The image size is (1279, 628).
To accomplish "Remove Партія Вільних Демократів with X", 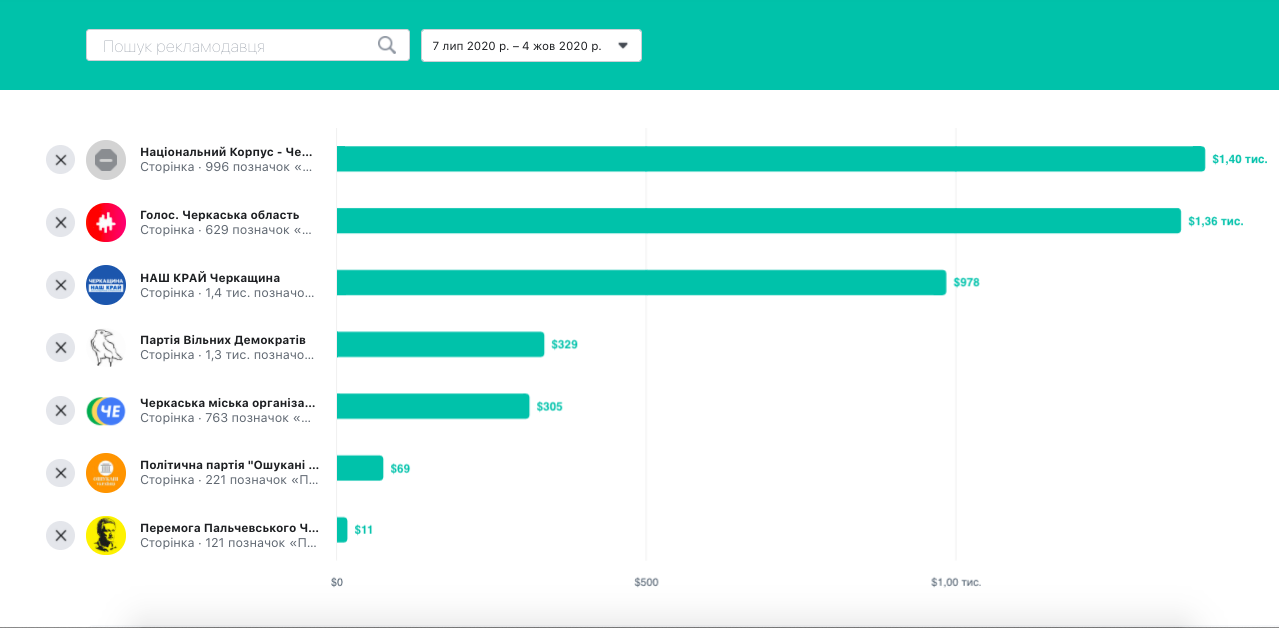I will pos(61,347).
